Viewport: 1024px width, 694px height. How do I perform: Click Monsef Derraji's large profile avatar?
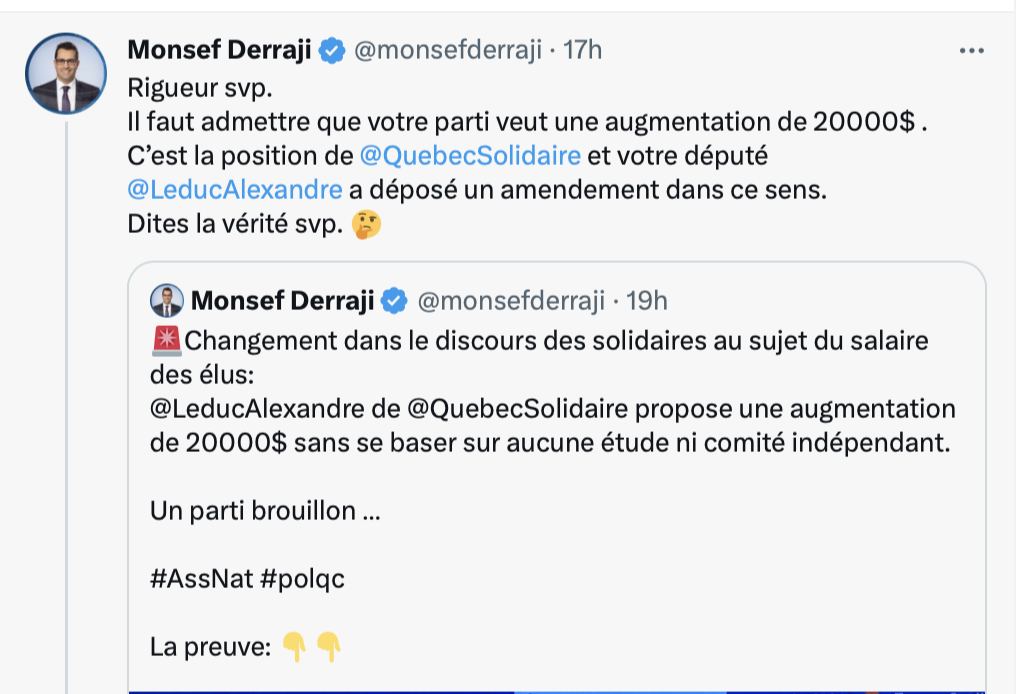click(66, 74)
